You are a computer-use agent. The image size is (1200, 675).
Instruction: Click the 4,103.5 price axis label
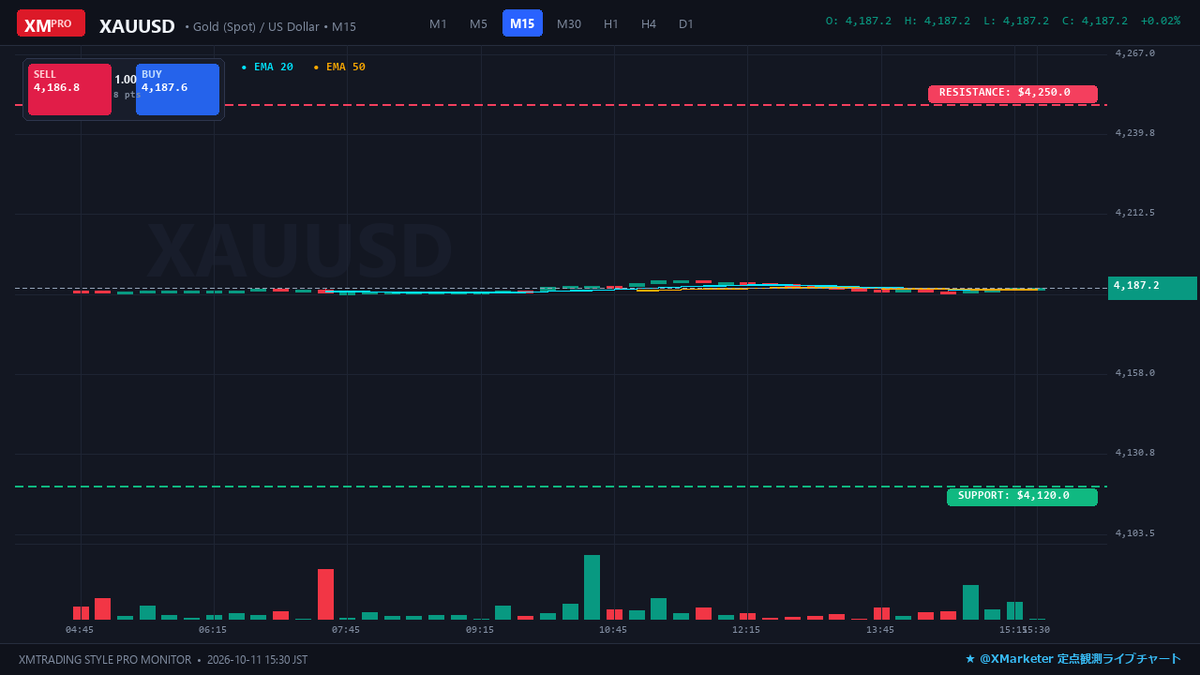click(1135, 533)
